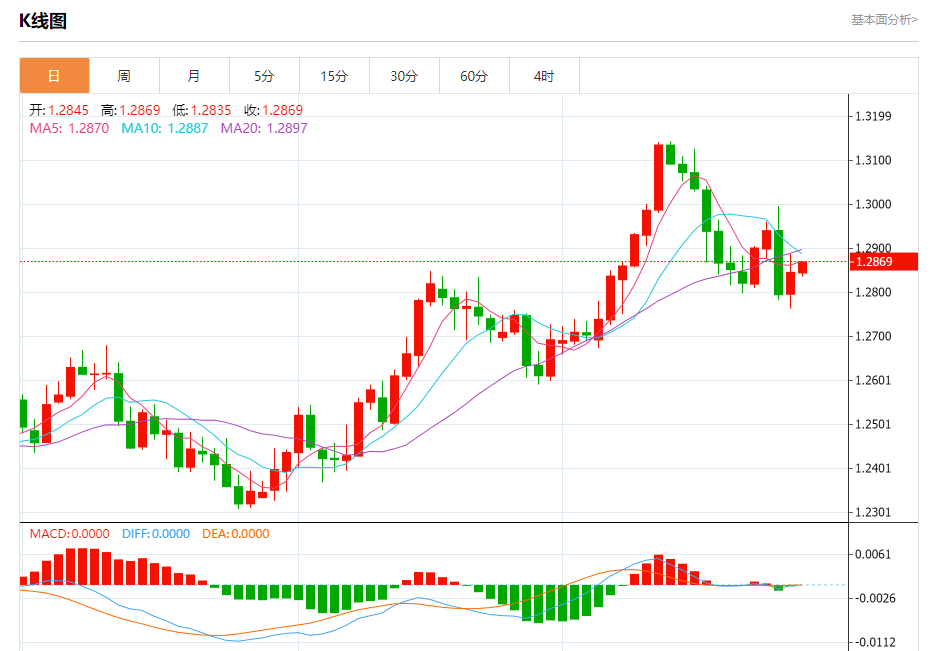Open the 4时 chart tab
The width and height of the screenshot is (930, 651).
tap(544, 76)
